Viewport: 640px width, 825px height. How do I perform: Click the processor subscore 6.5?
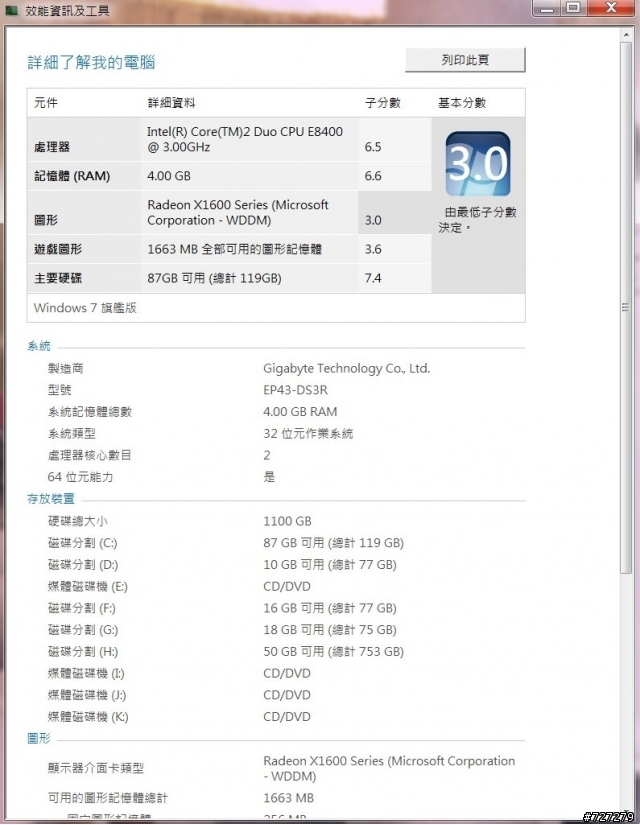click(373, 147)
